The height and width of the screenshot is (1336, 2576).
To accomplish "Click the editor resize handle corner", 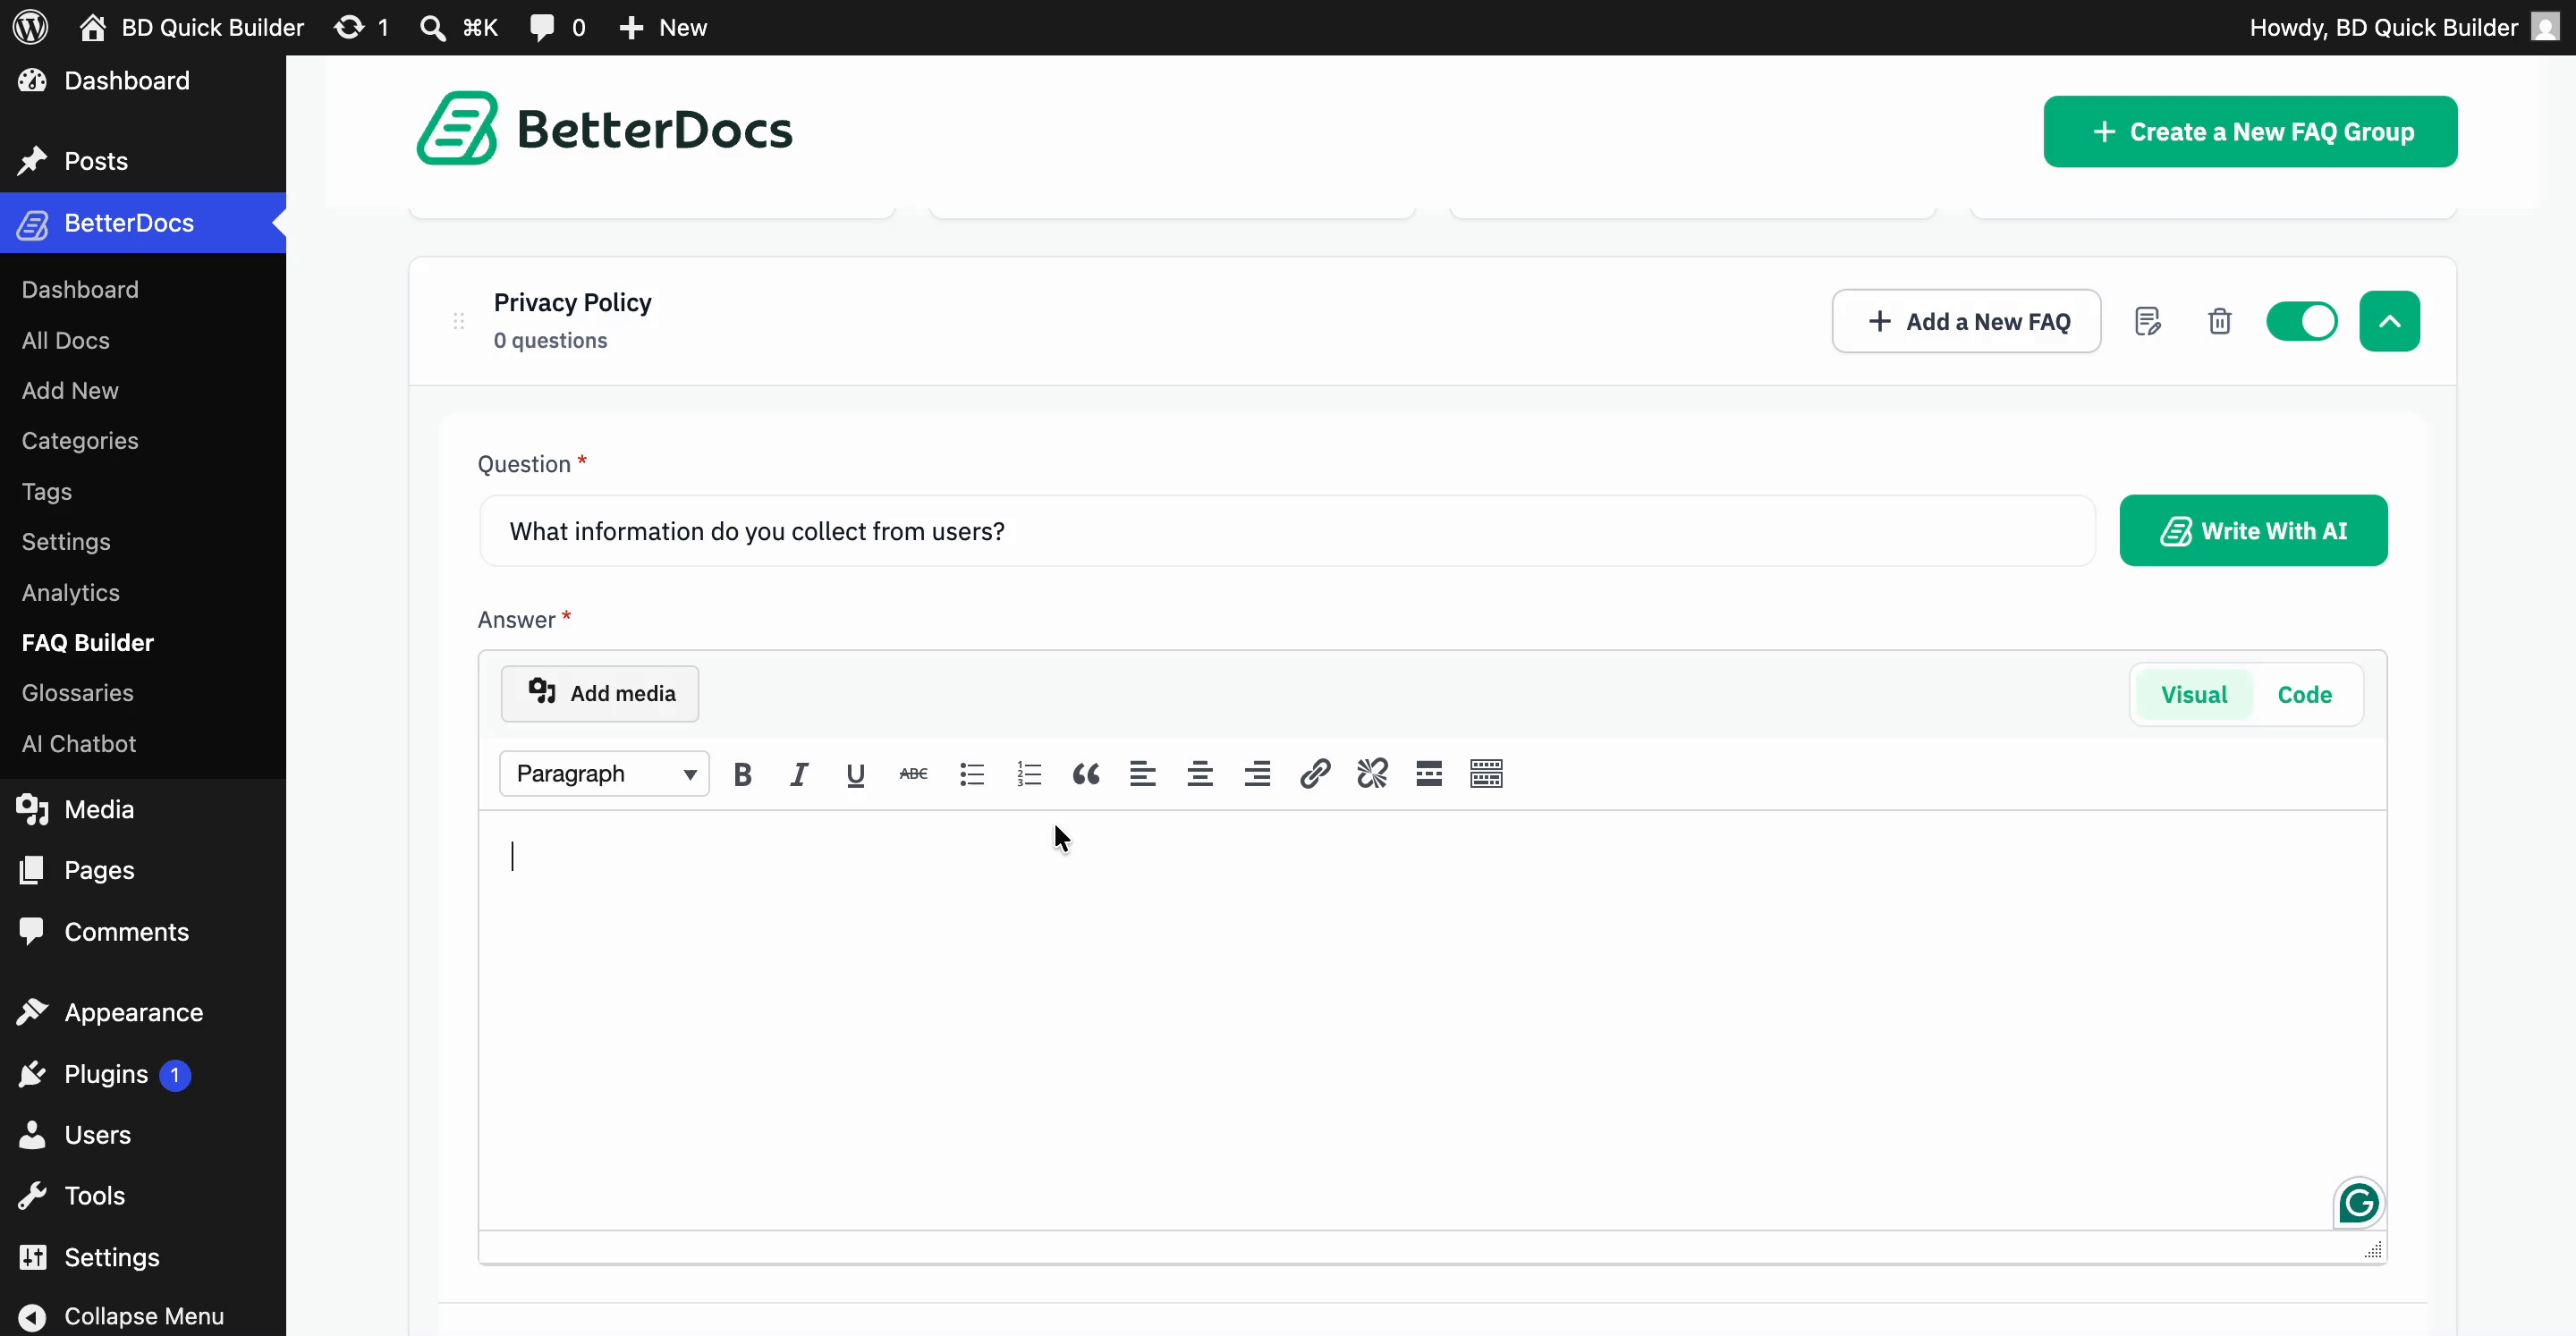I will tap(2373, 1250).
